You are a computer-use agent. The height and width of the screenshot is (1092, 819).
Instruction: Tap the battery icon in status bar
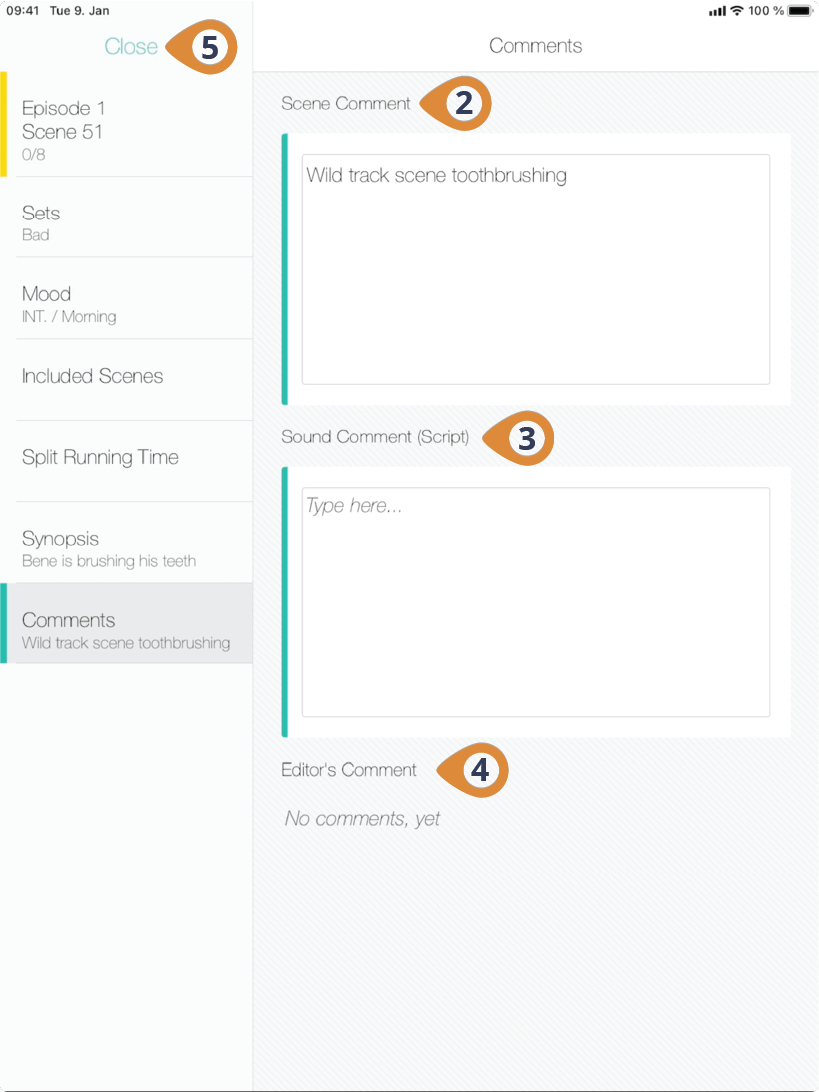pos(800,10)
